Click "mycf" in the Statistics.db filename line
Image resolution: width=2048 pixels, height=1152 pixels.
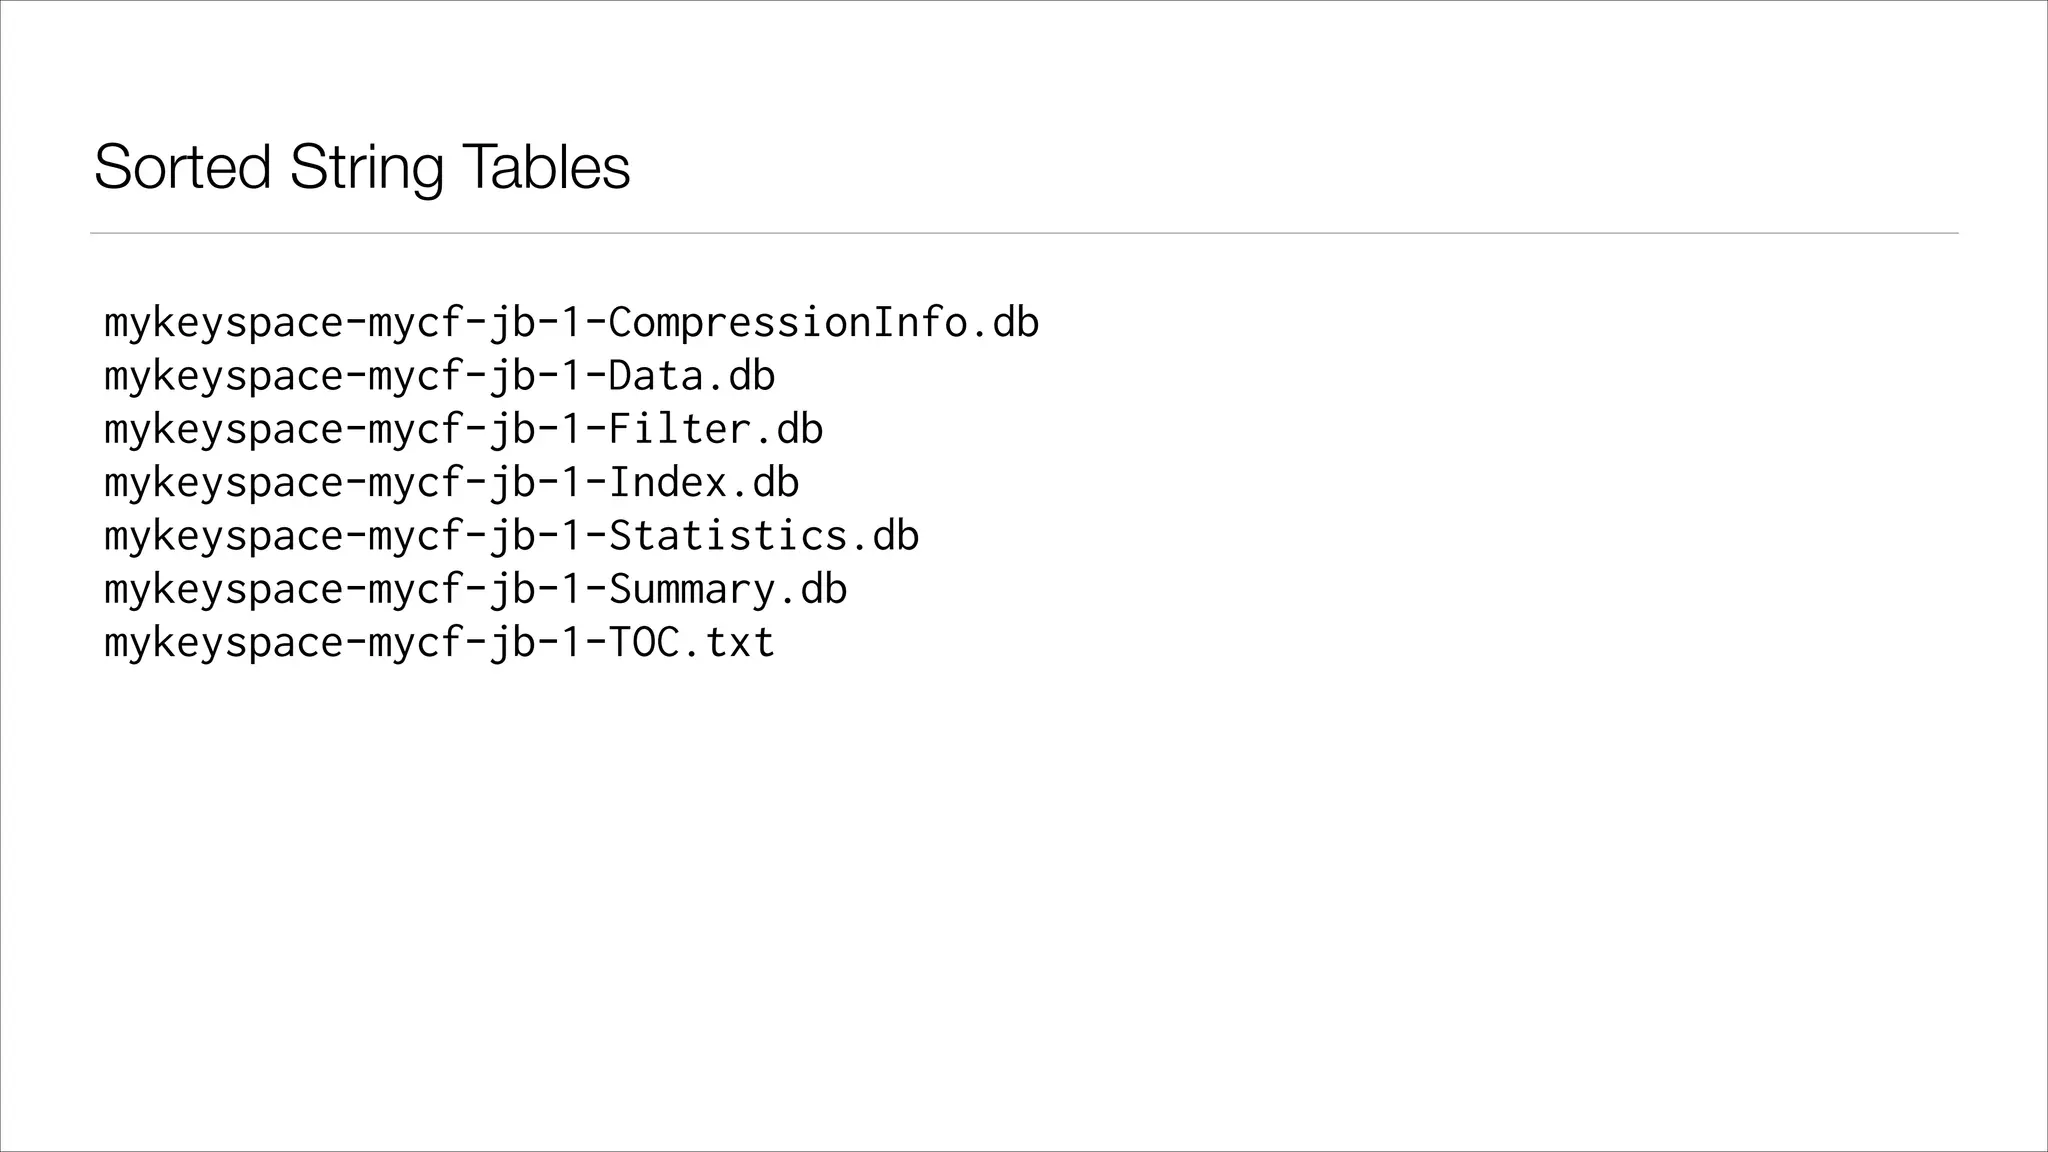point(416,536)
